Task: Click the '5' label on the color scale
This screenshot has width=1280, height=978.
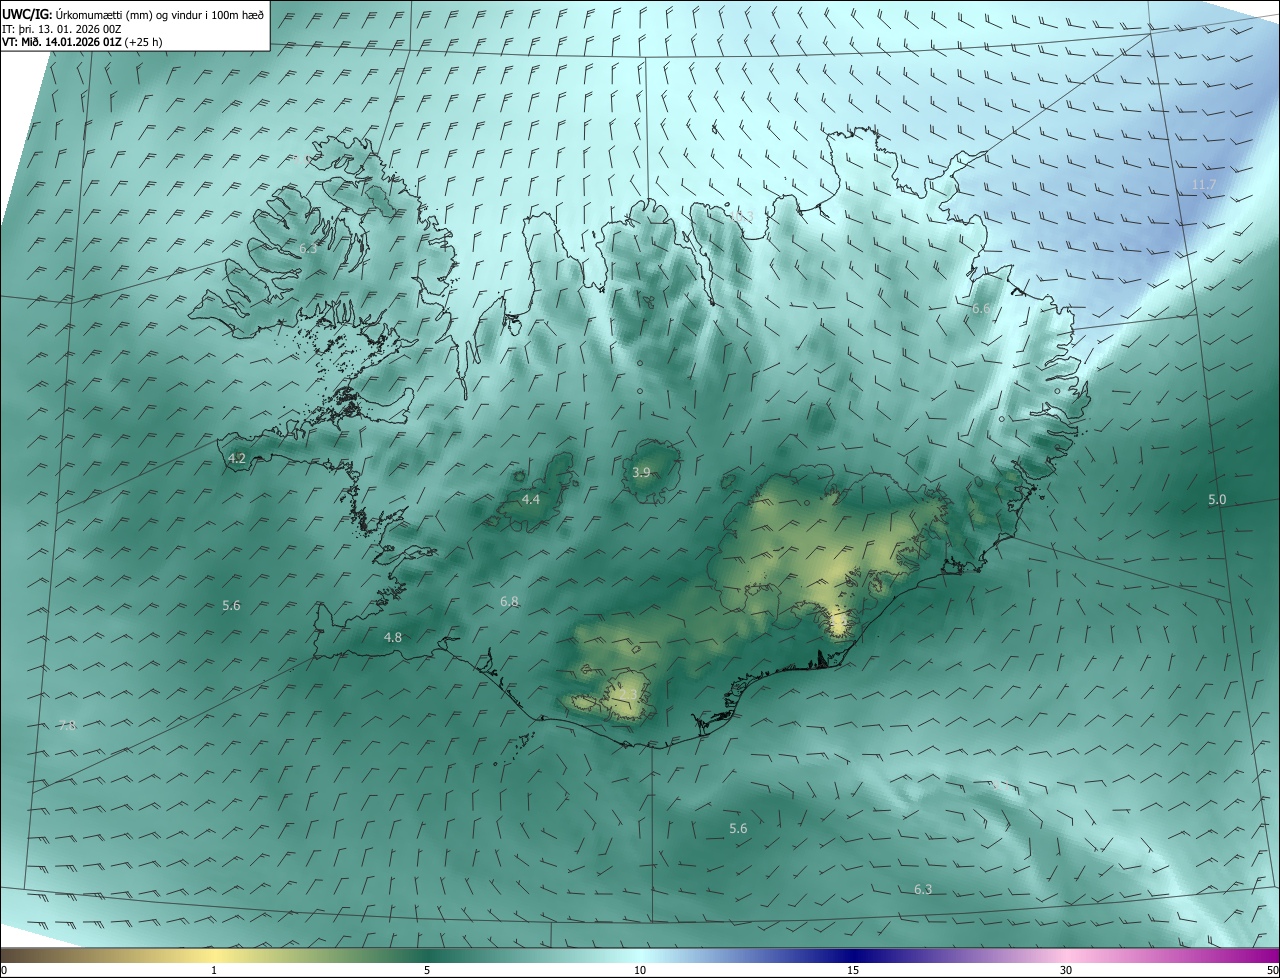Action: (x=427, y=971)
